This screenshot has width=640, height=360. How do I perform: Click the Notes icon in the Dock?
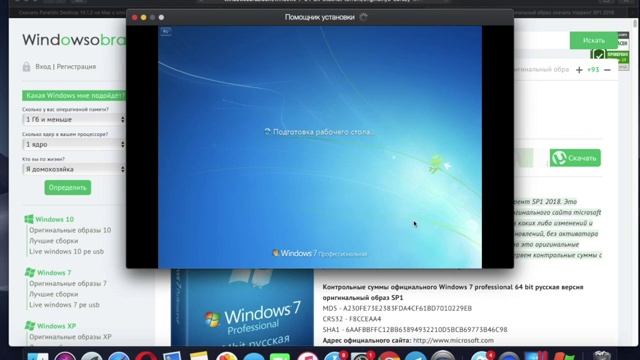(199, 356)
